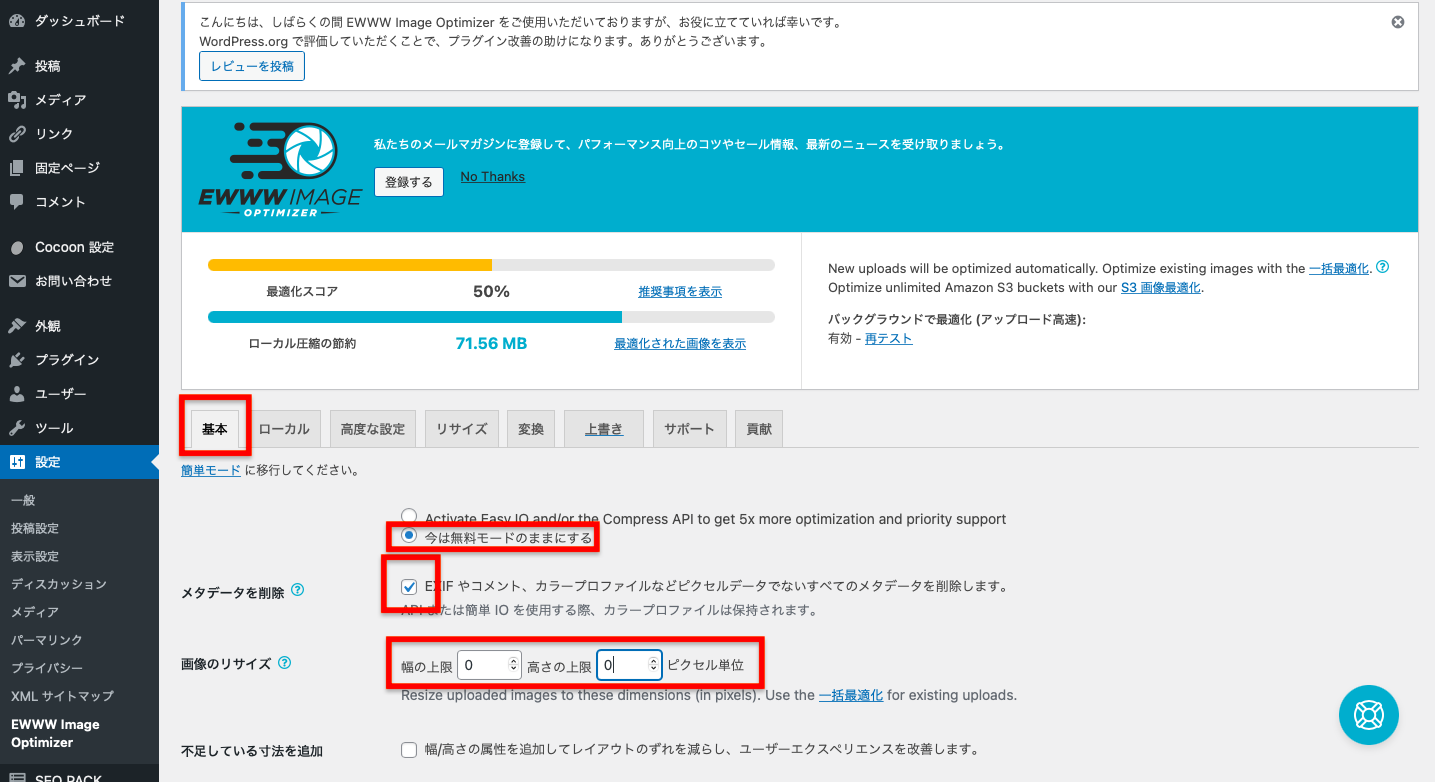Click the 簡単モード link

[x=211, y=470]
